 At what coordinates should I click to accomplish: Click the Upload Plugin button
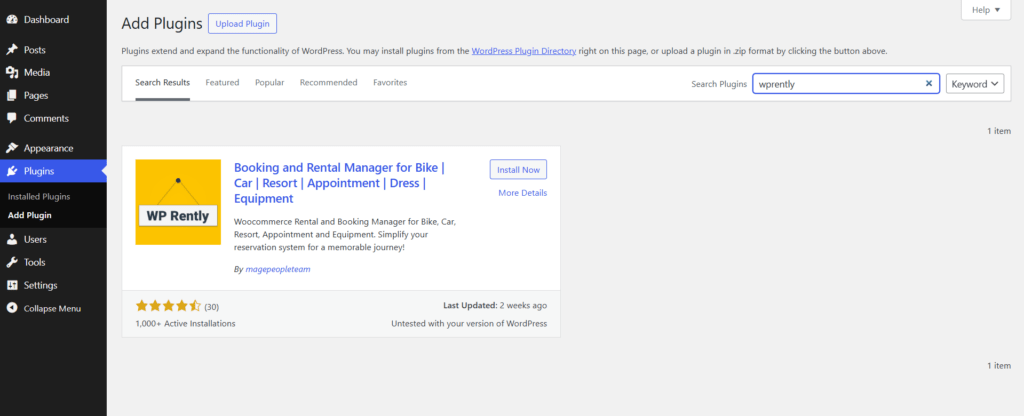(x=242, y=24)
